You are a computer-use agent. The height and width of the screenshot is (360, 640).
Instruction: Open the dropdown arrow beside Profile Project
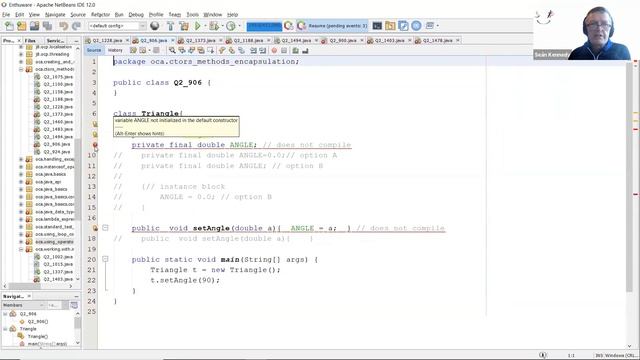point(239,26)
